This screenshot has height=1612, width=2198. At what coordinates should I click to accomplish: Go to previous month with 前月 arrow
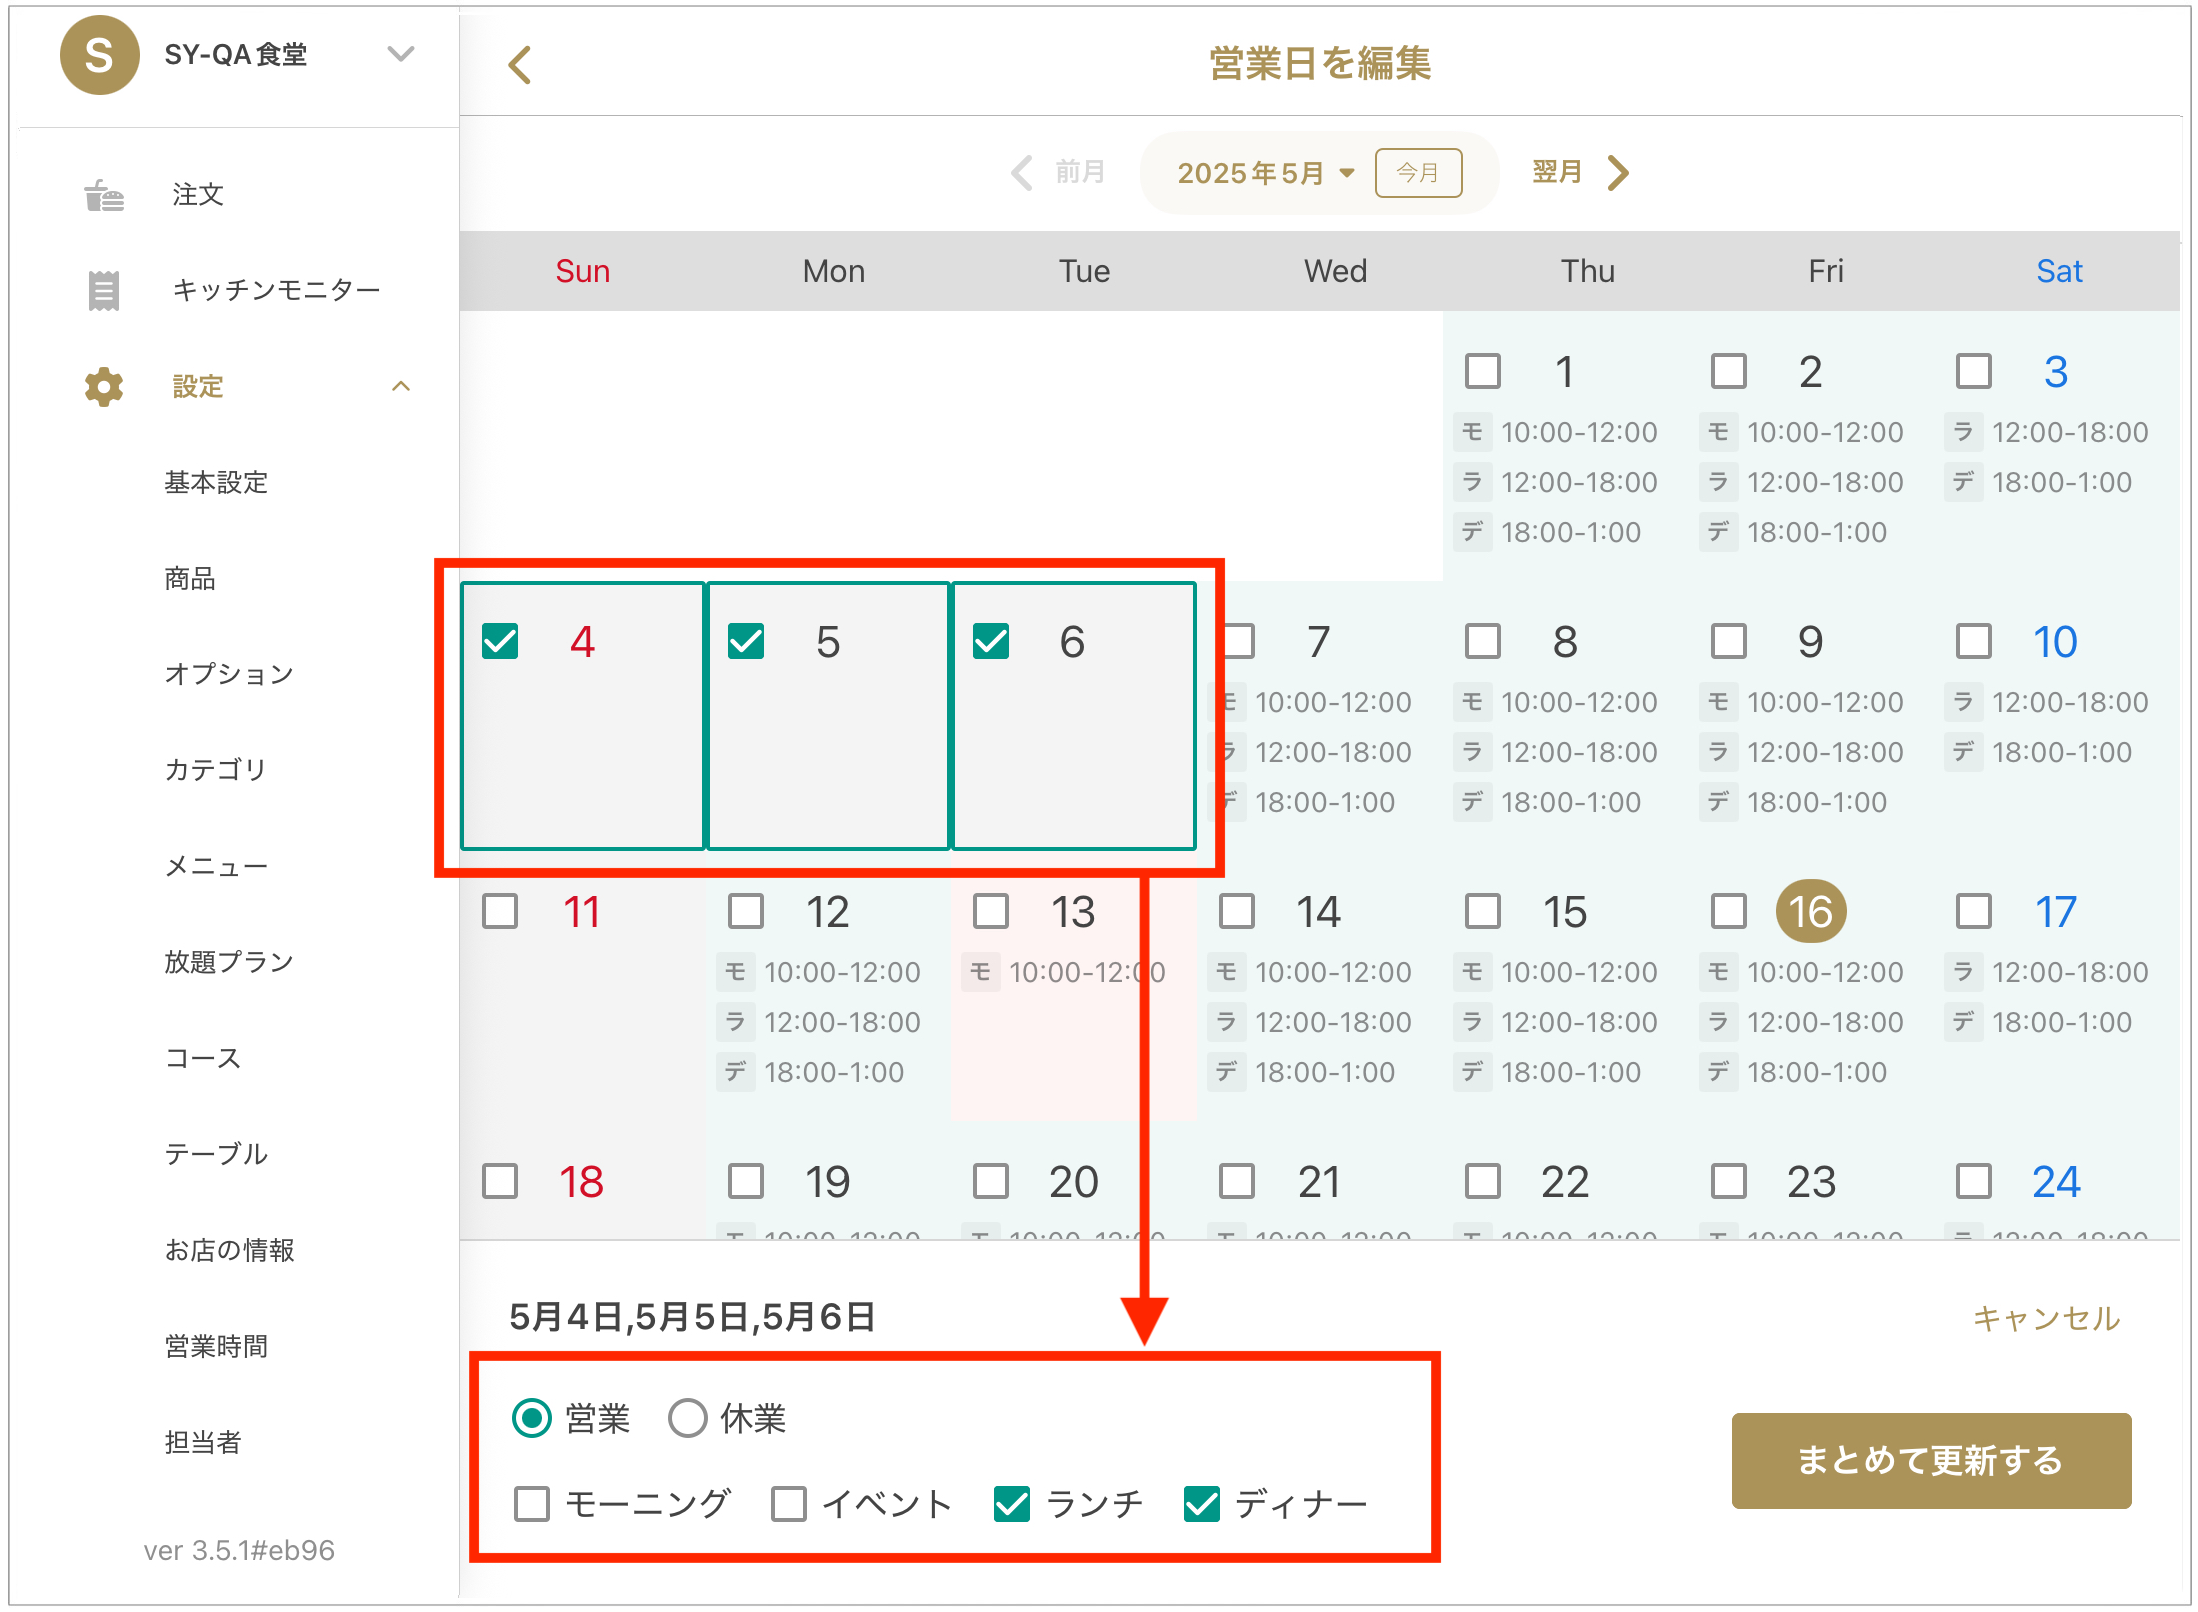[x=1022, y=172]
